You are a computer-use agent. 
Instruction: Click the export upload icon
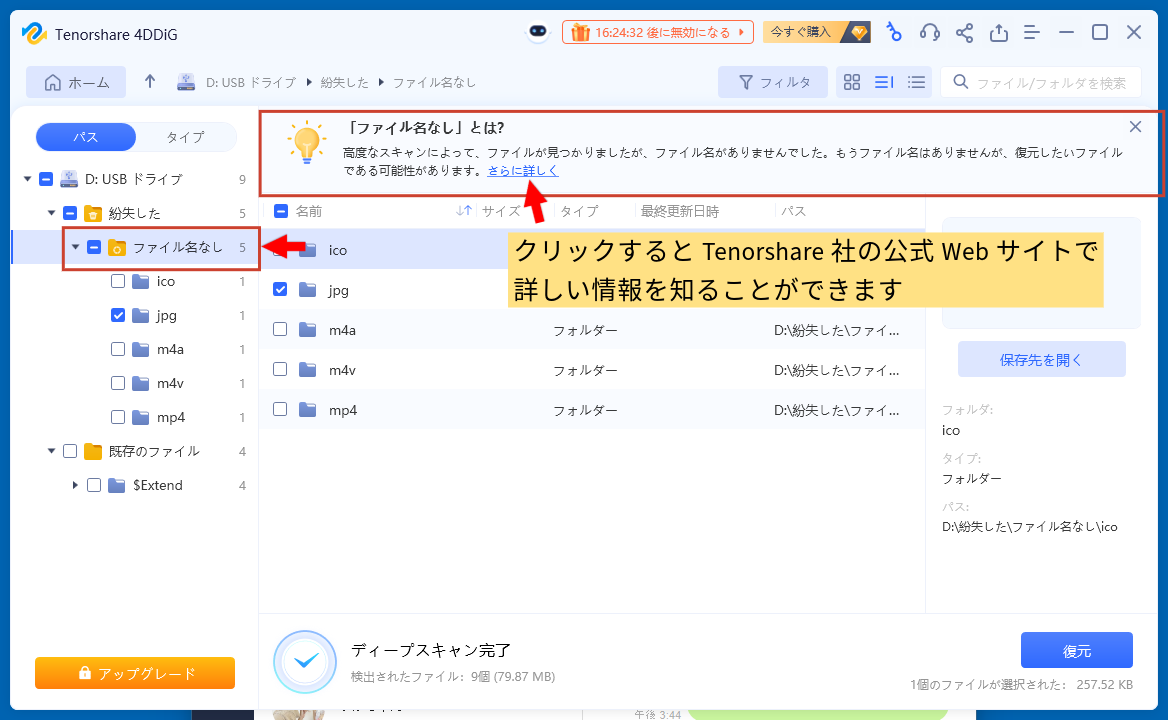point(999,32)
